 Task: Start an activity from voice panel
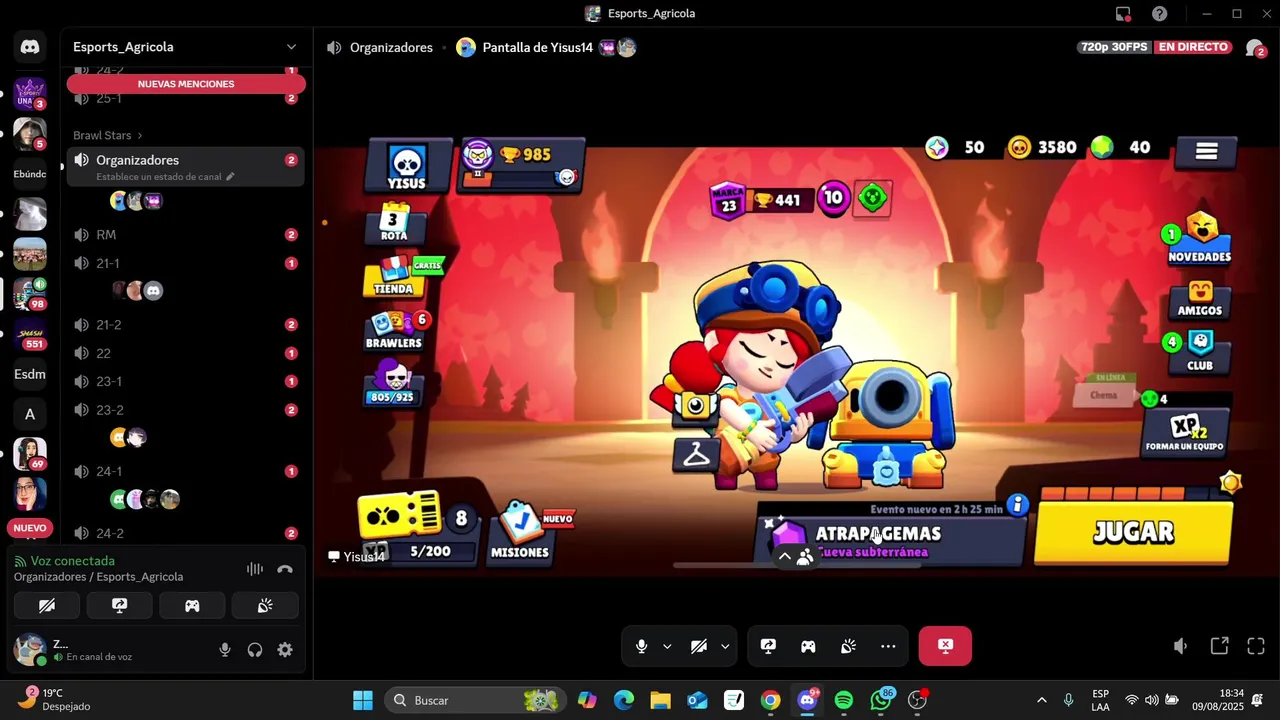click(x=192, y=605)
